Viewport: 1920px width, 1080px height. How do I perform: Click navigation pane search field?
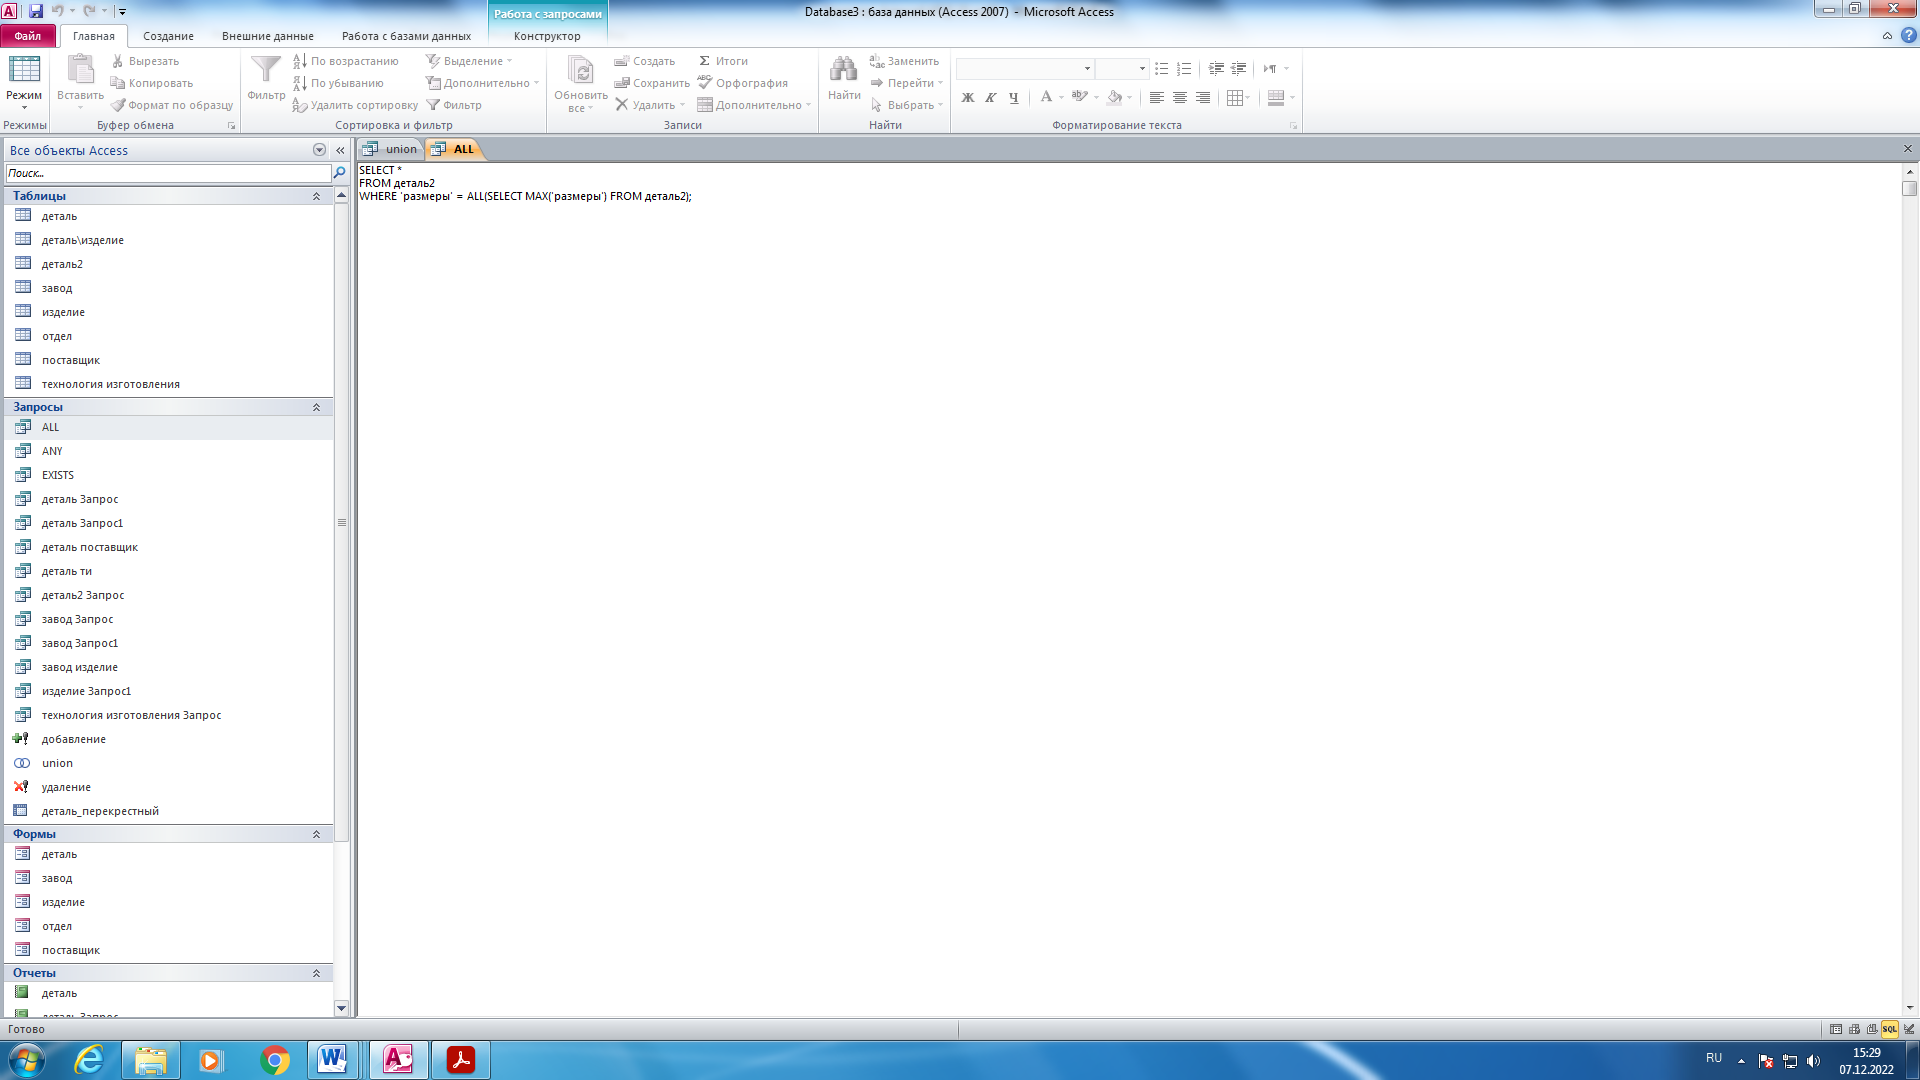[168, 173]
